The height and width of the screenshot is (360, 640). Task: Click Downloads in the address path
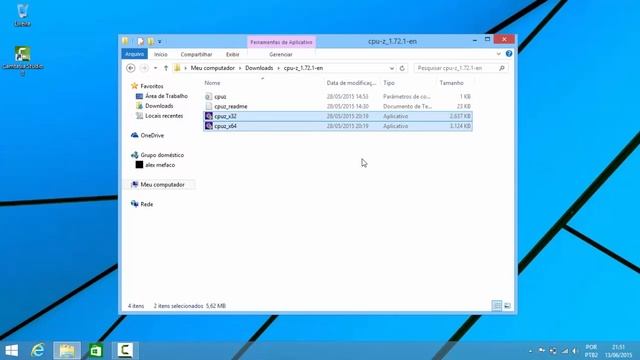259,68
